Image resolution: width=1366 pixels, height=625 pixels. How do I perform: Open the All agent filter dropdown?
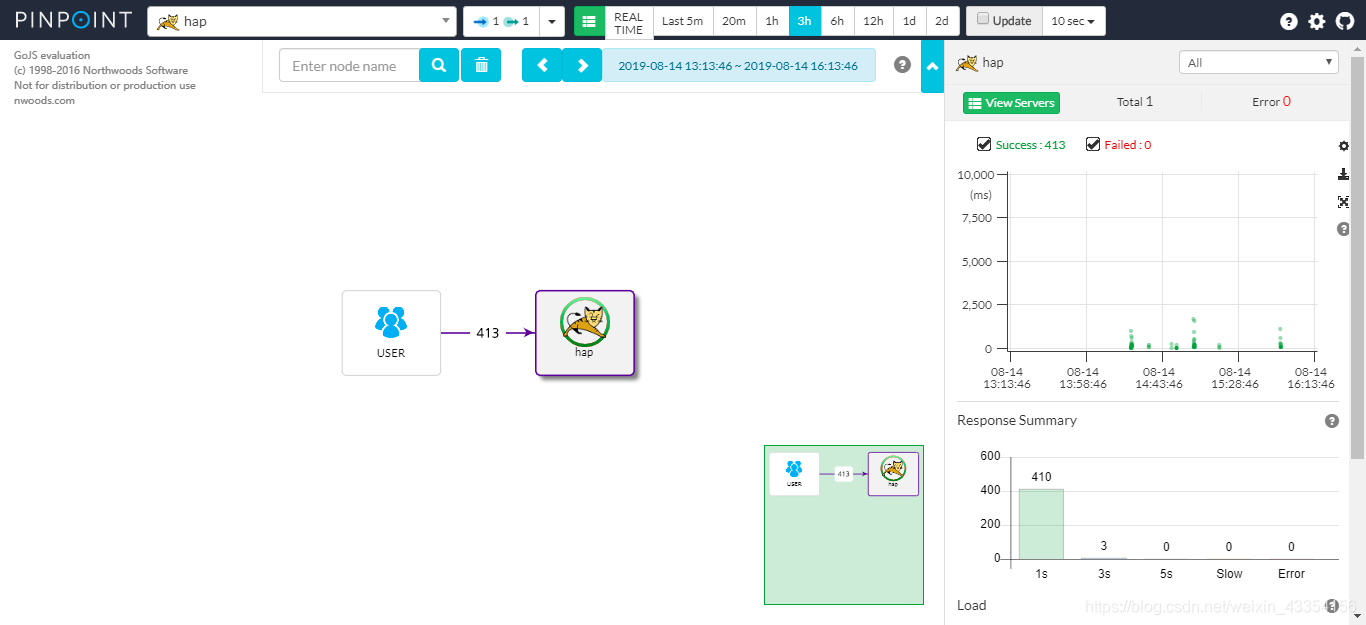[1258, 62]
